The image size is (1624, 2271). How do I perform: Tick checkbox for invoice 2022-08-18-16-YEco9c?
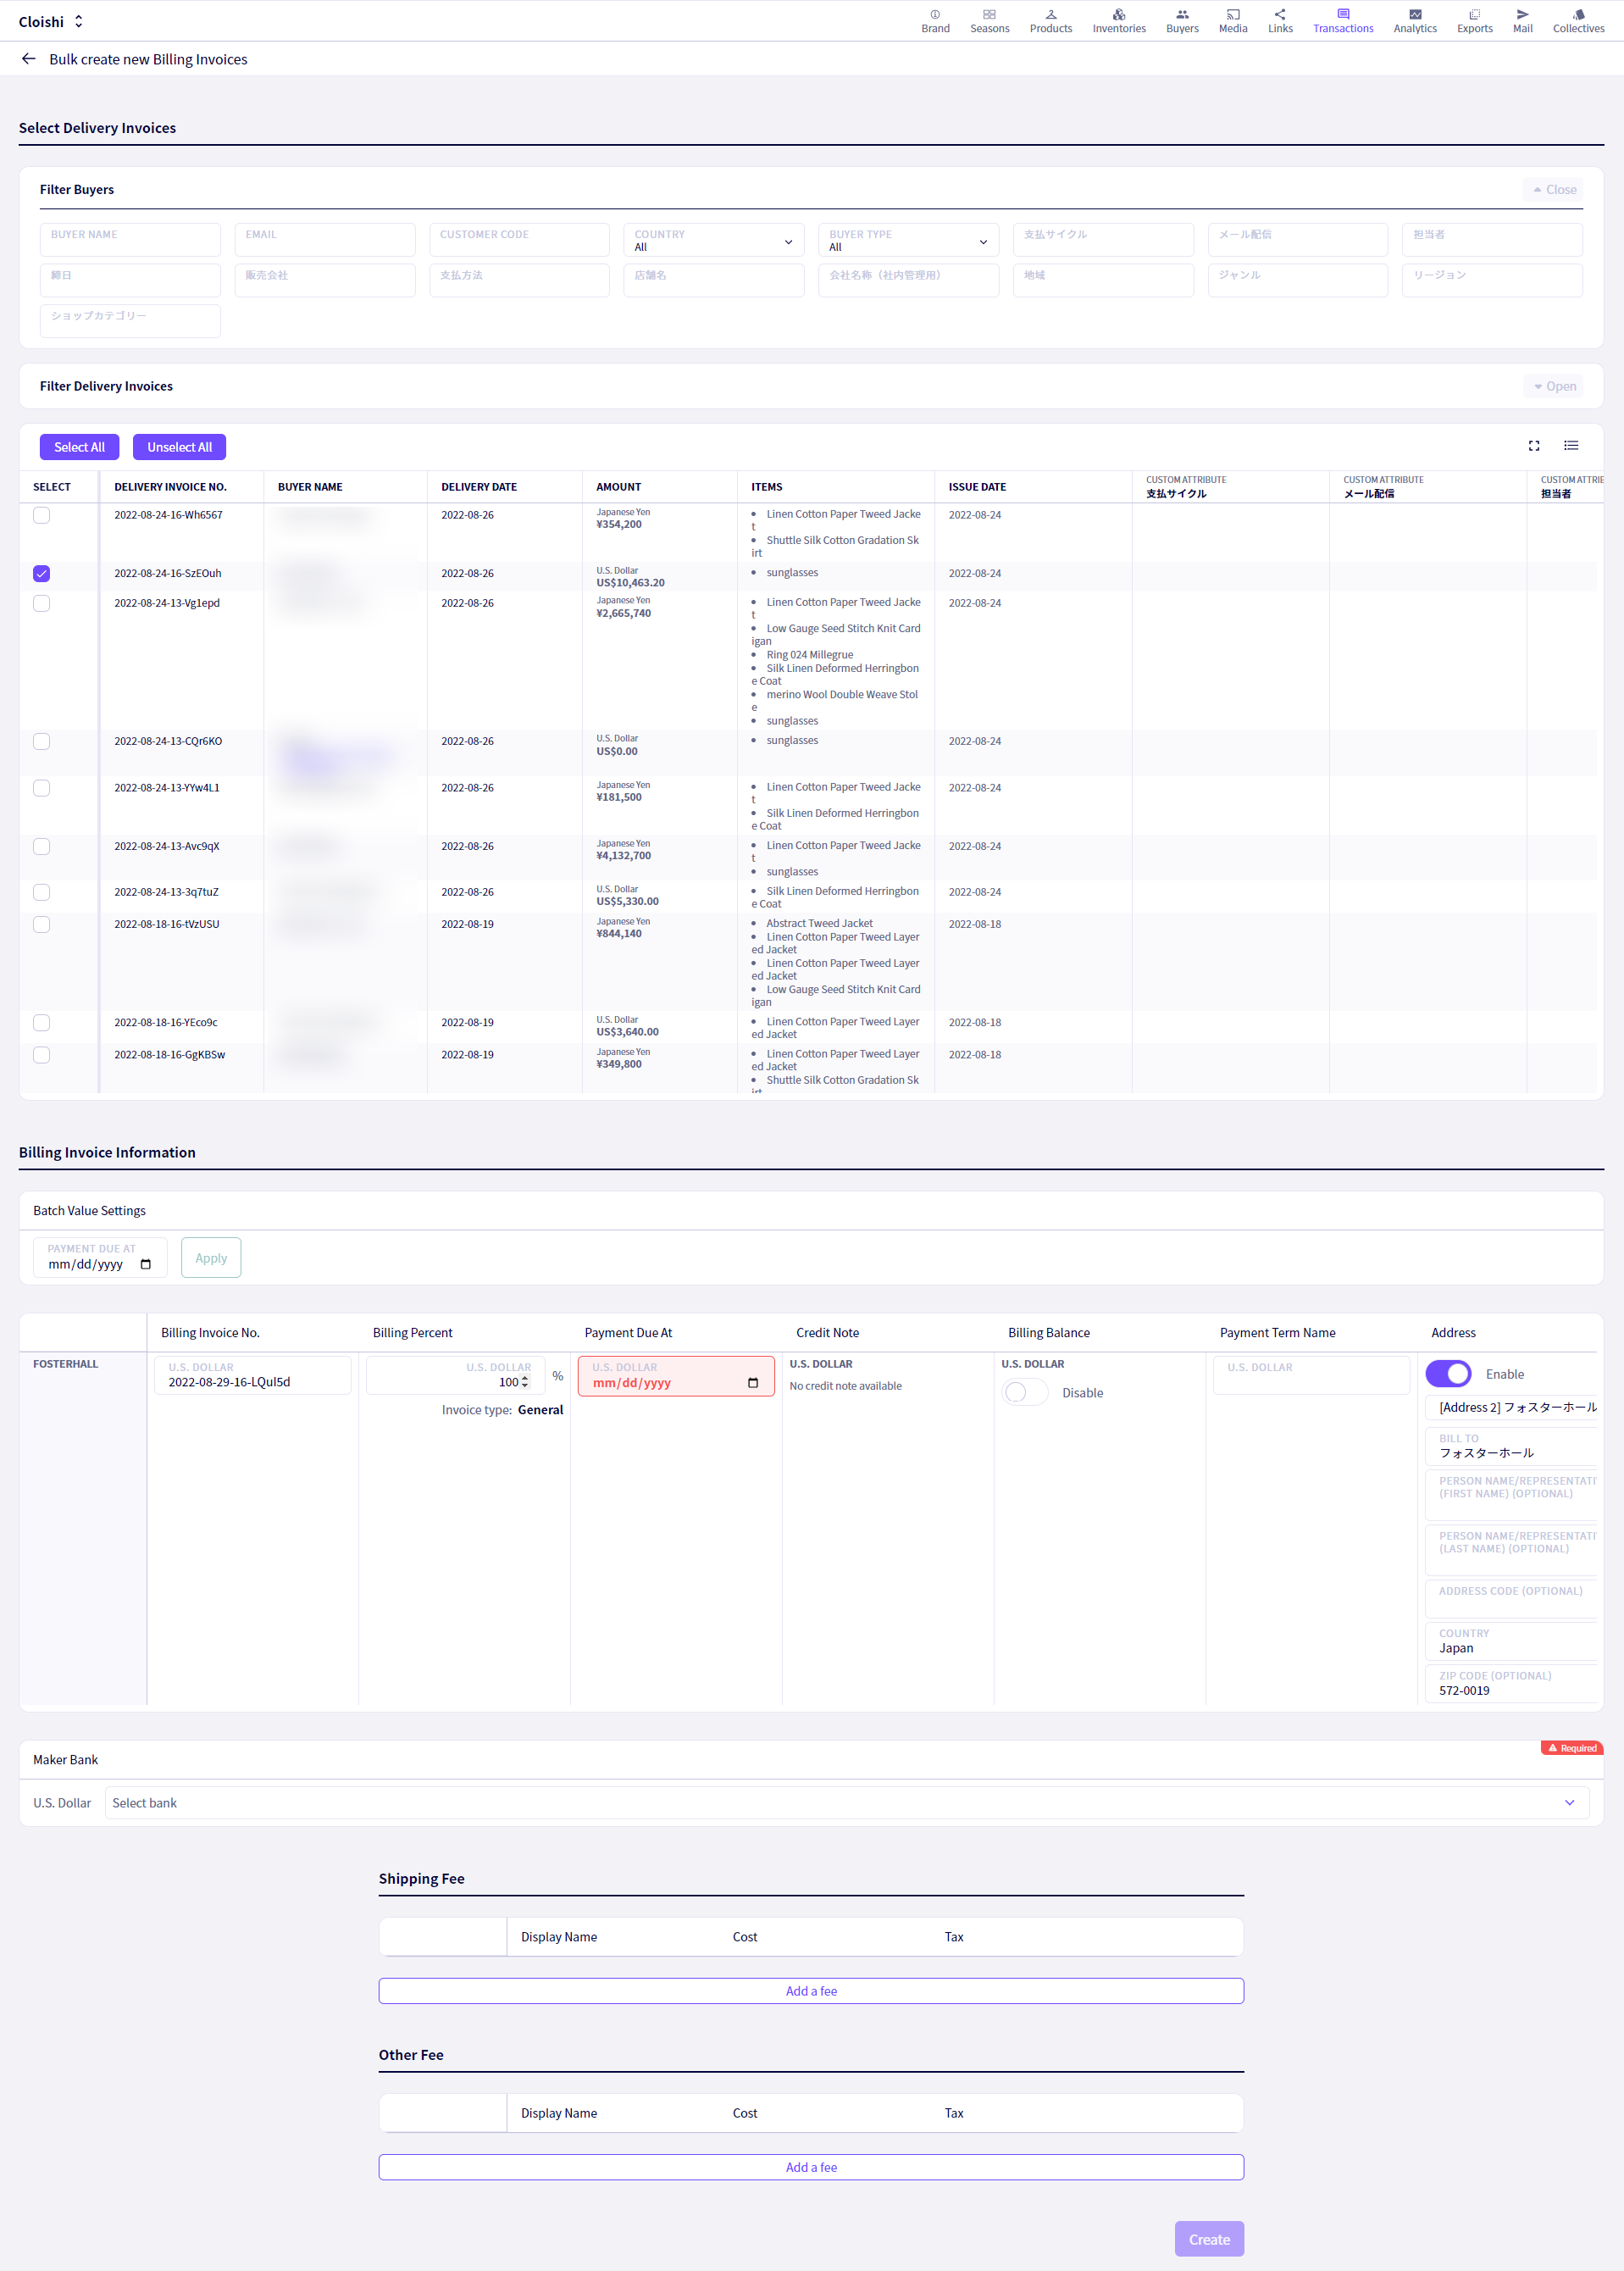41,1022
